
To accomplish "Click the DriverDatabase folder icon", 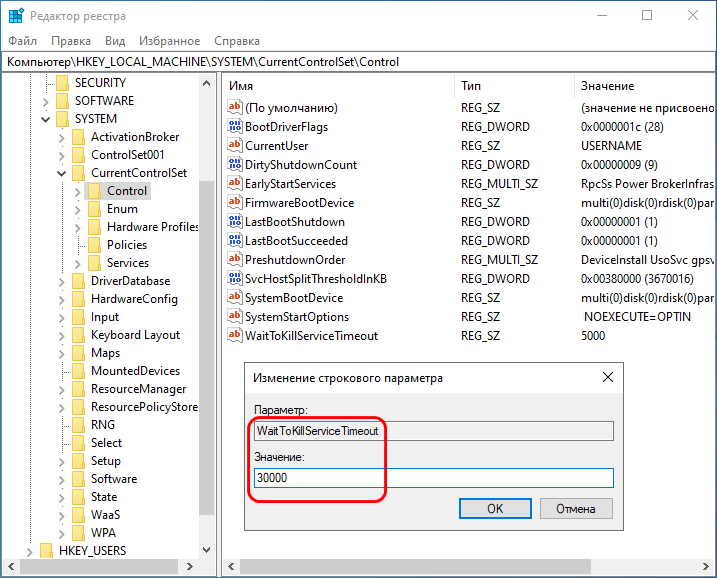I will point(79,281).
